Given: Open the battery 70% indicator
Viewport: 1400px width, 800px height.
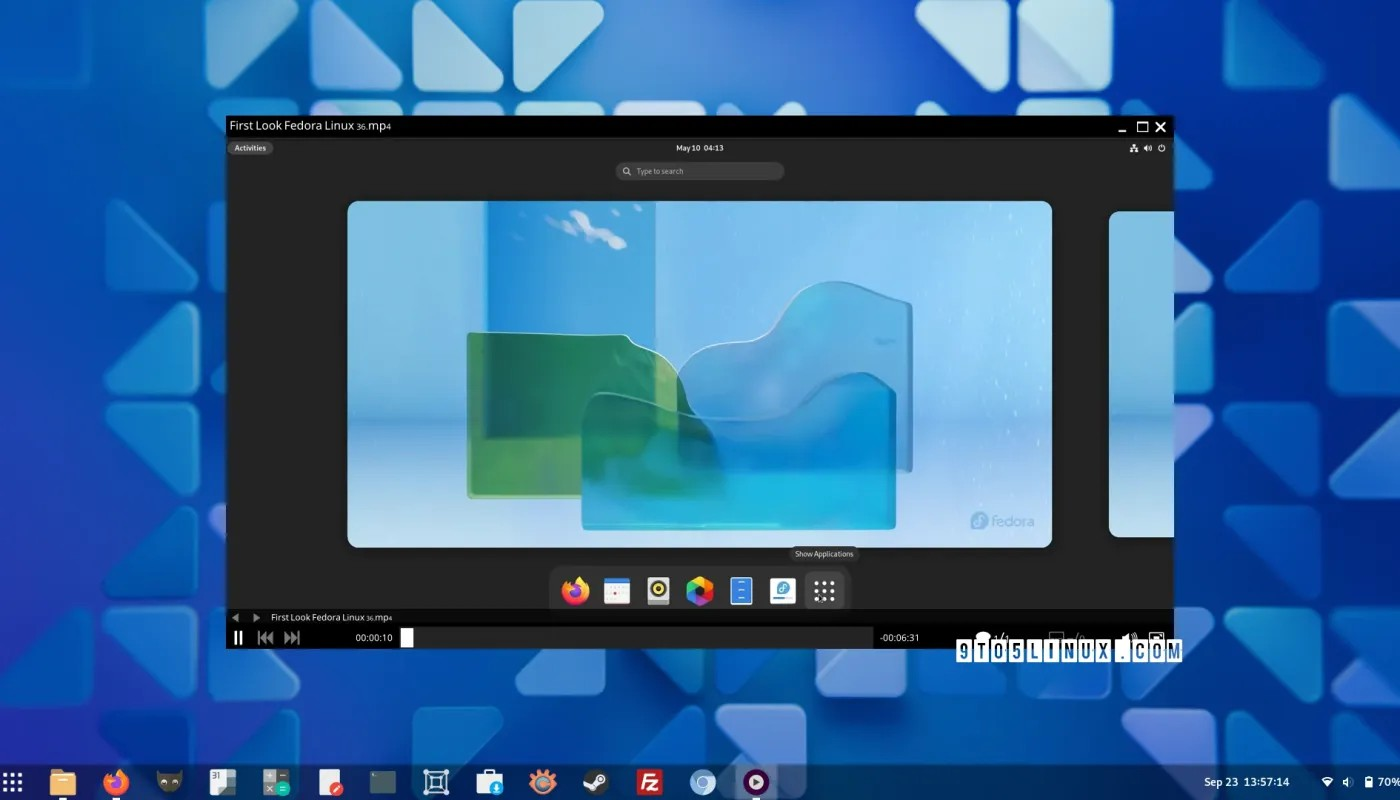Looking at the screenshot, I should (1381, 782).
